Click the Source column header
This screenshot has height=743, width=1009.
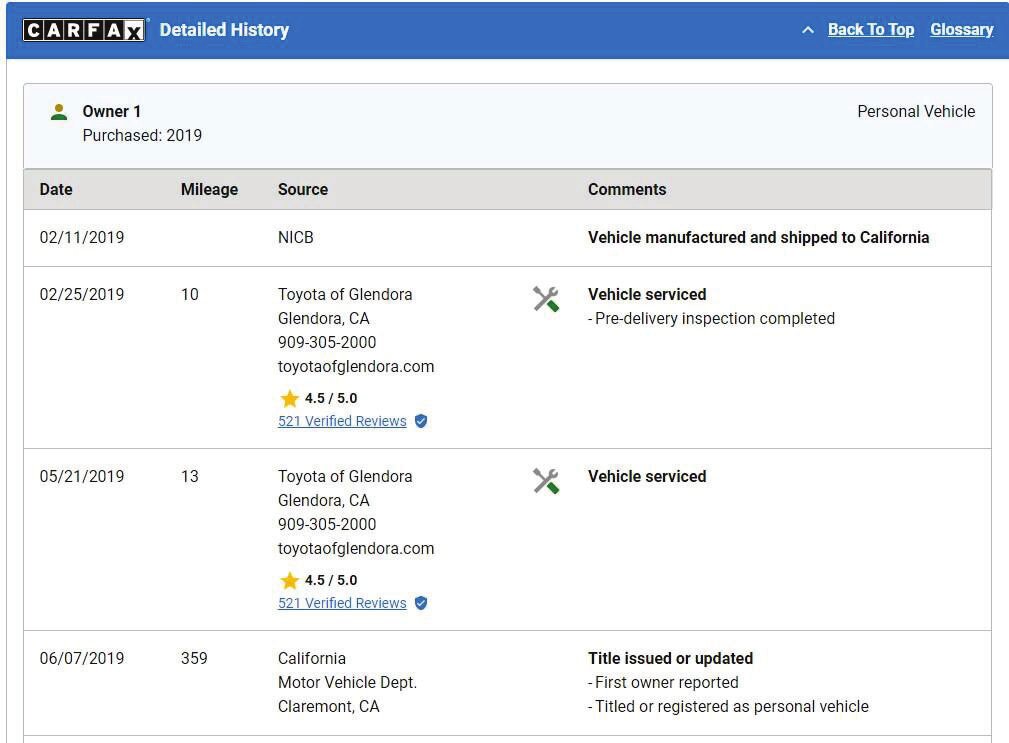pos(302,190)
